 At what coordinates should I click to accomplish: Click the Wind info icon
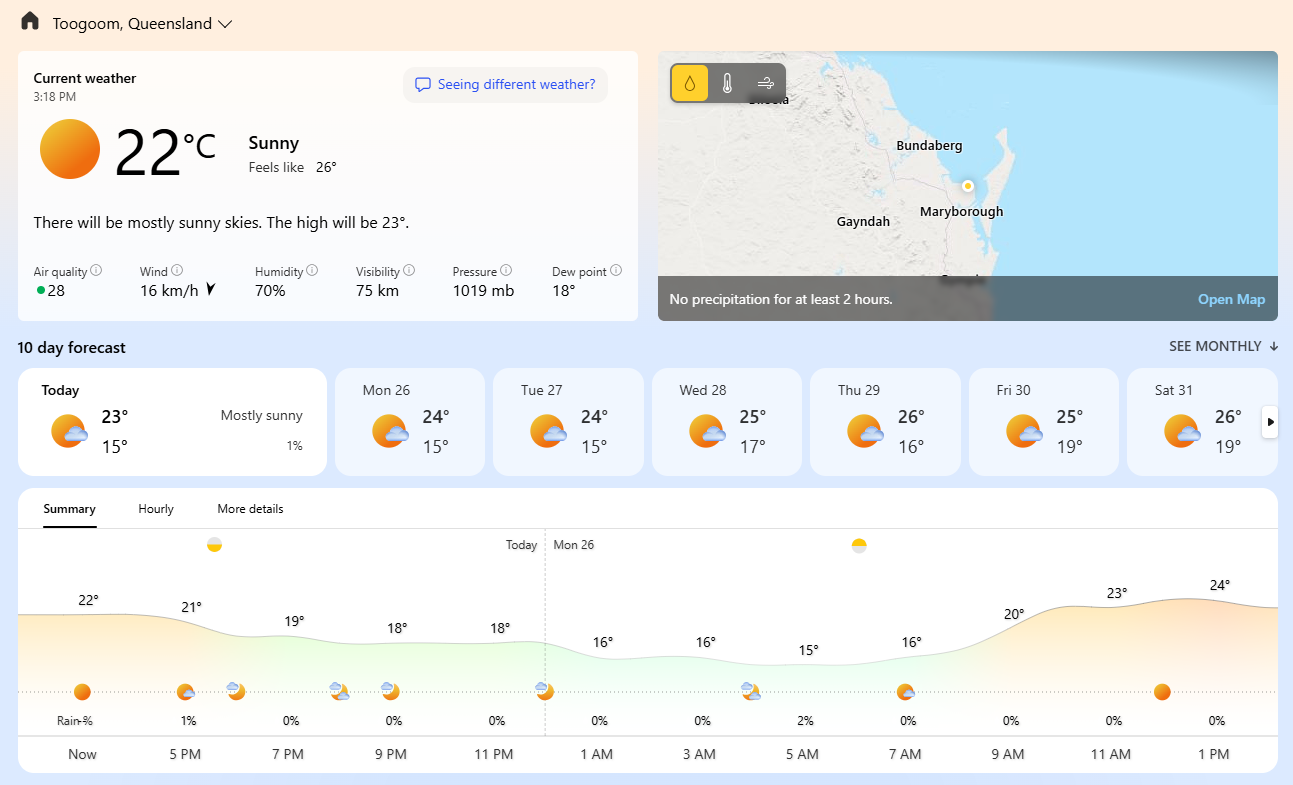click(177, 270)
